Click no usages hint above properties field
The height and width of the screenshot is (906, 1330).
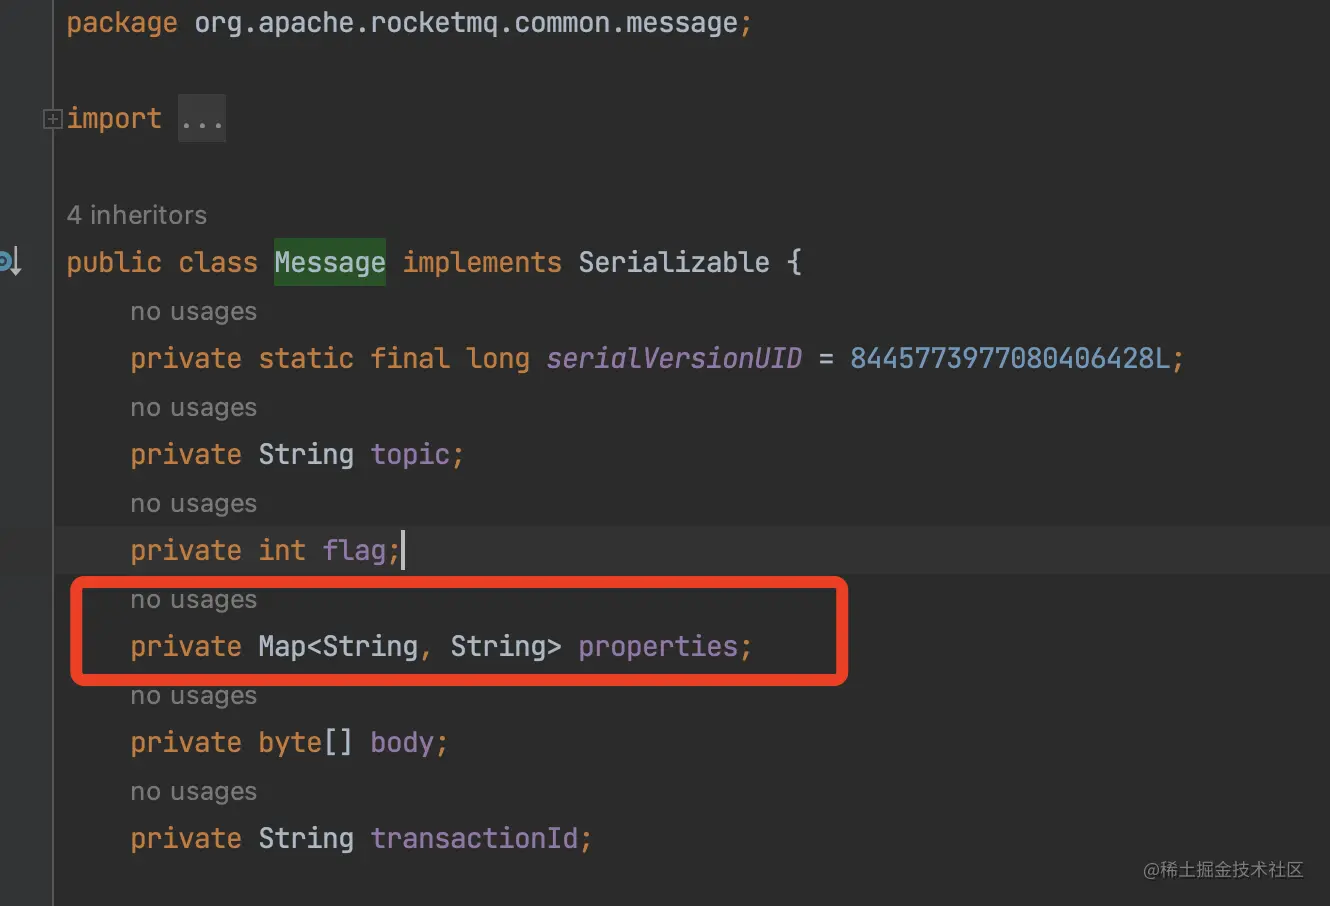tap(193, 600)
